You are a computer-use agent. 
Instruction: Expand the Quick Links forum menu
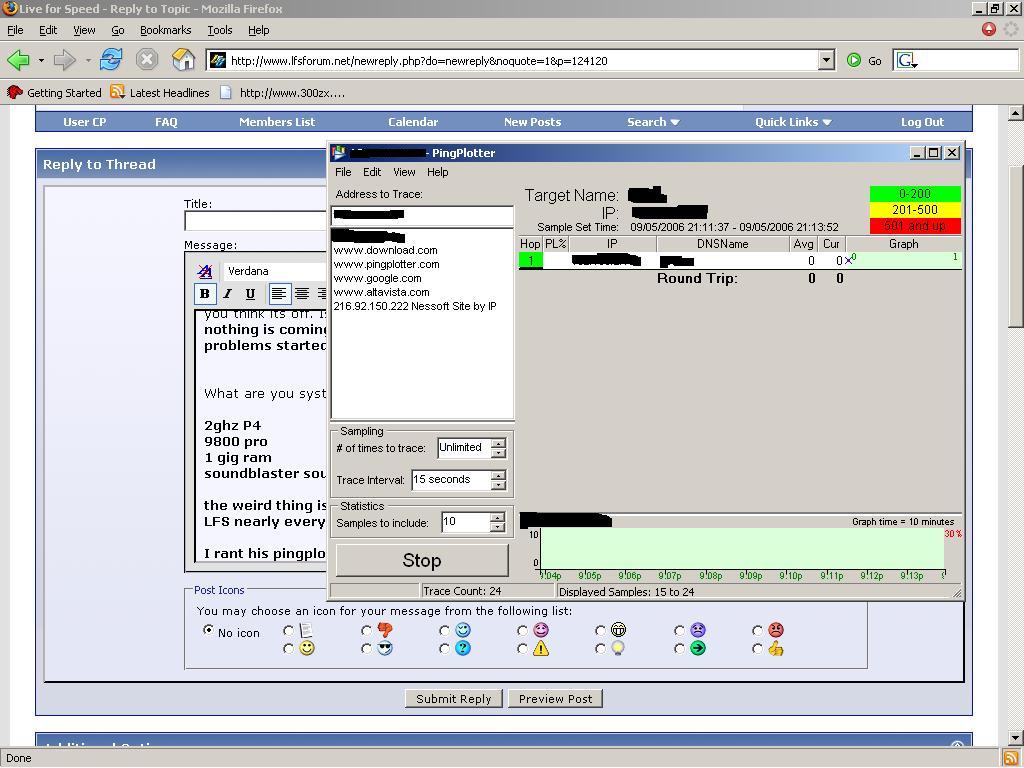coord(793,122)
